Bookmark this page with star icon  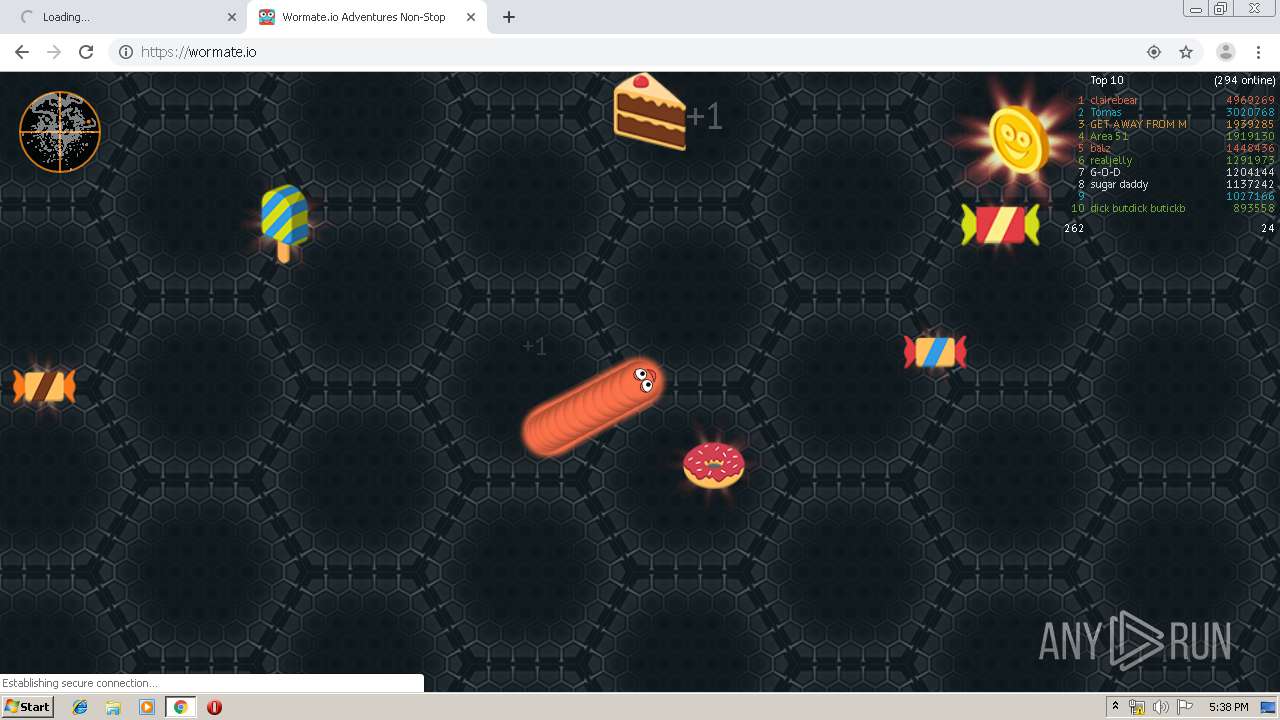click(x=1186, y=52)
